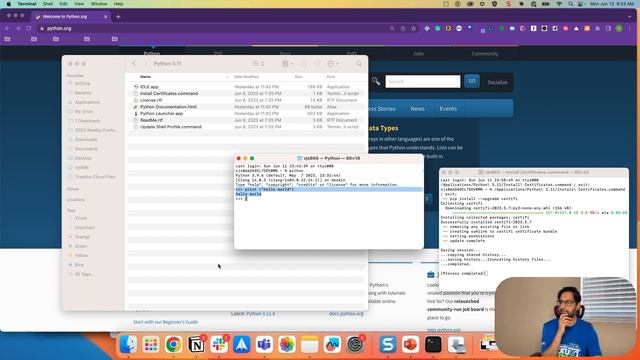Click the GO search button on python.org

point(471,81)
